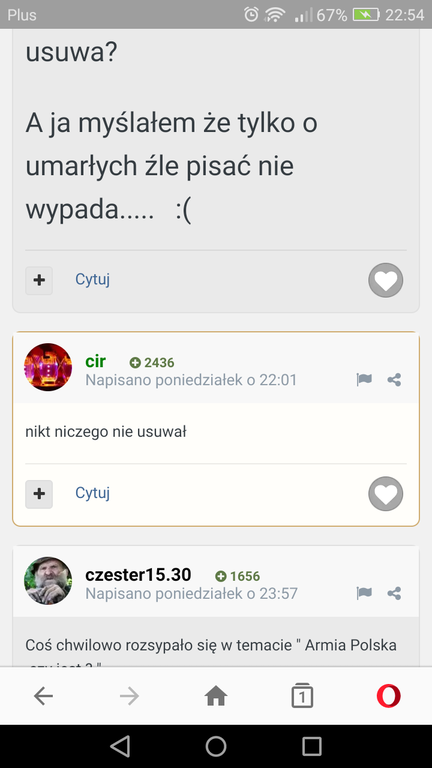This screenshot has height=768, width=432.
Task: Tap the heart icon on the top post
Action: (385, 280)
